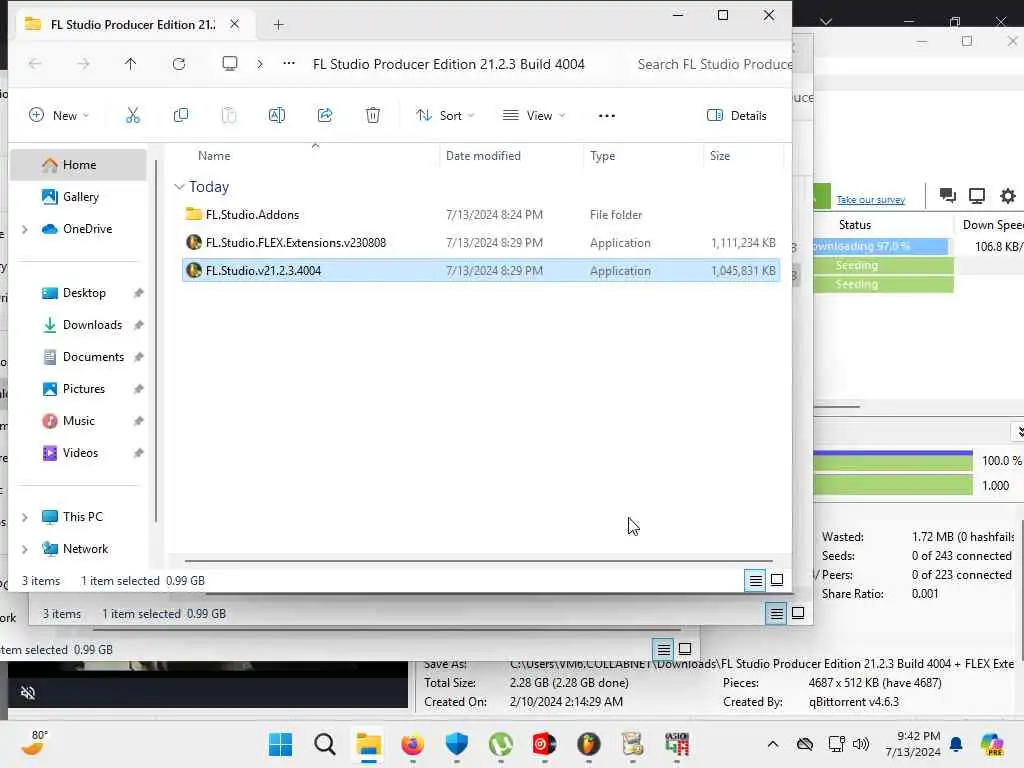Click the Paste clipboard icon
Image resolution: width=1024 pixels, height=768 pixels.
tap(229, 116)
